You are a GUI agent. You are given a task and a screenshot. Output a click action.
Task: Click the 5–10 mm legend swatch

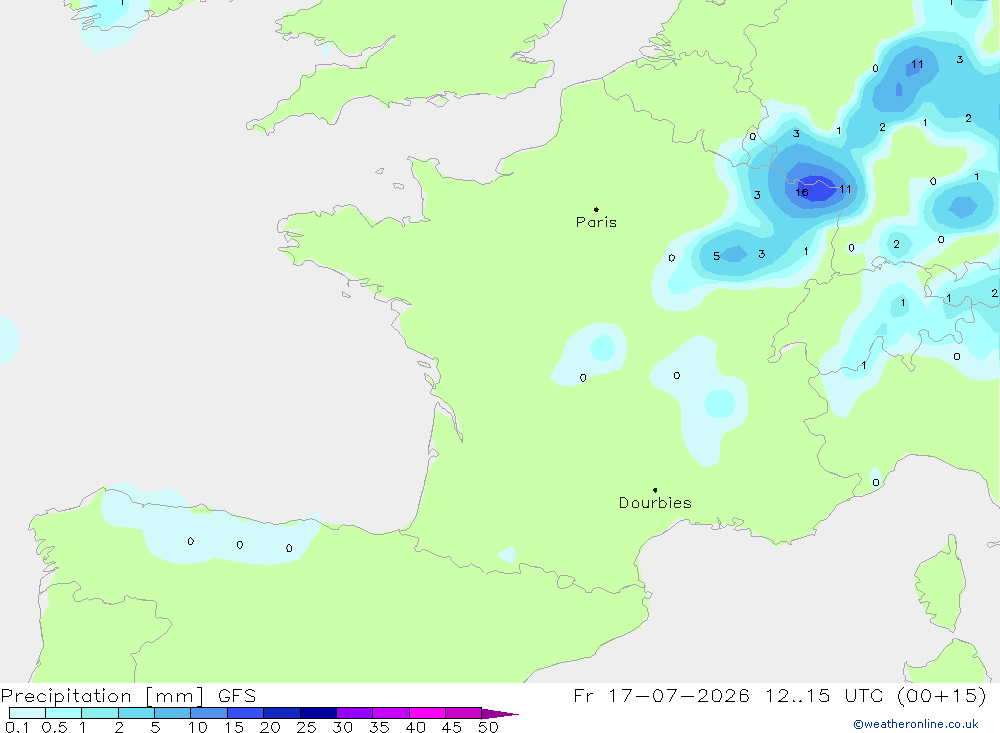[x=172, y=713]
